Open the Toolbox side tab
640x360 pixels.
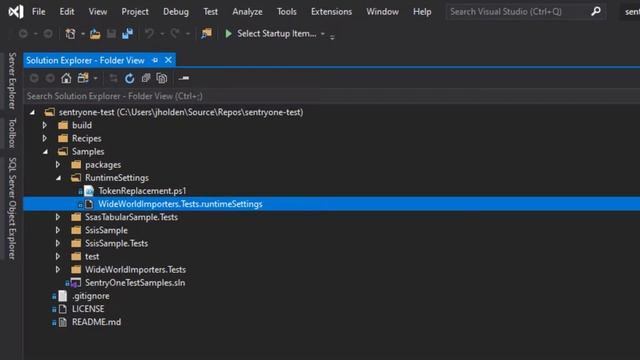(12, 133)
